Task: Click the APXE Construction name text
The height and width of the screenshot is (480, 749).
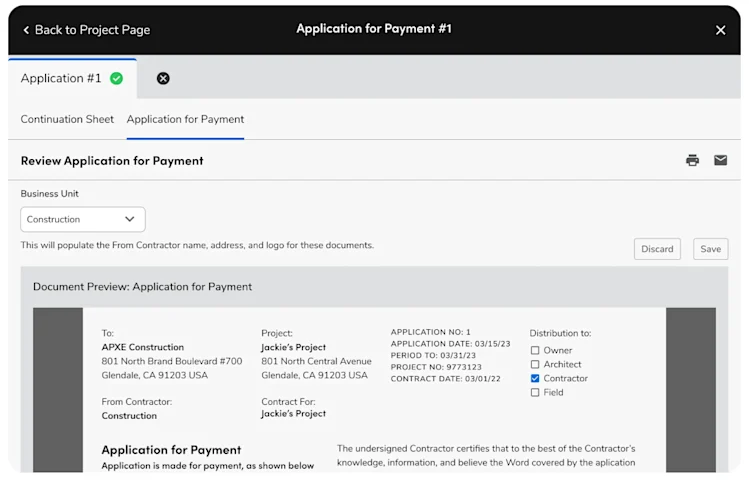Action: coord(142,347)
